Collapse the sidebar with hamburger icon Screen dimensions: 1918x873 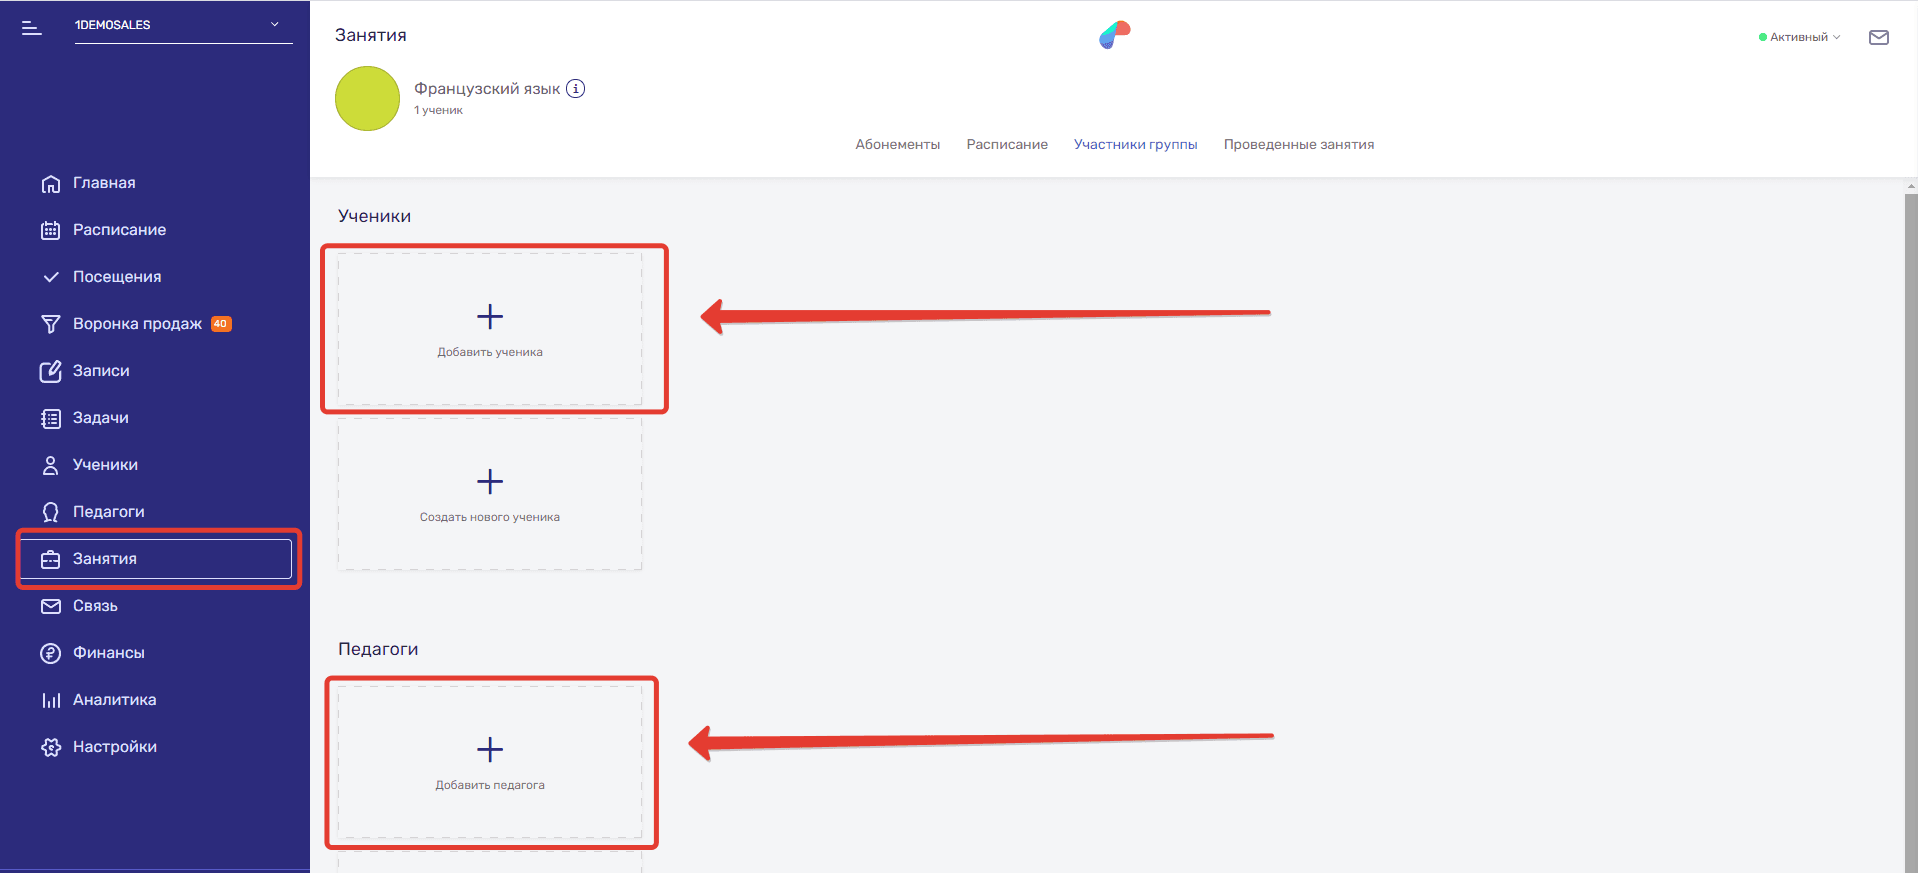[32, 28]
